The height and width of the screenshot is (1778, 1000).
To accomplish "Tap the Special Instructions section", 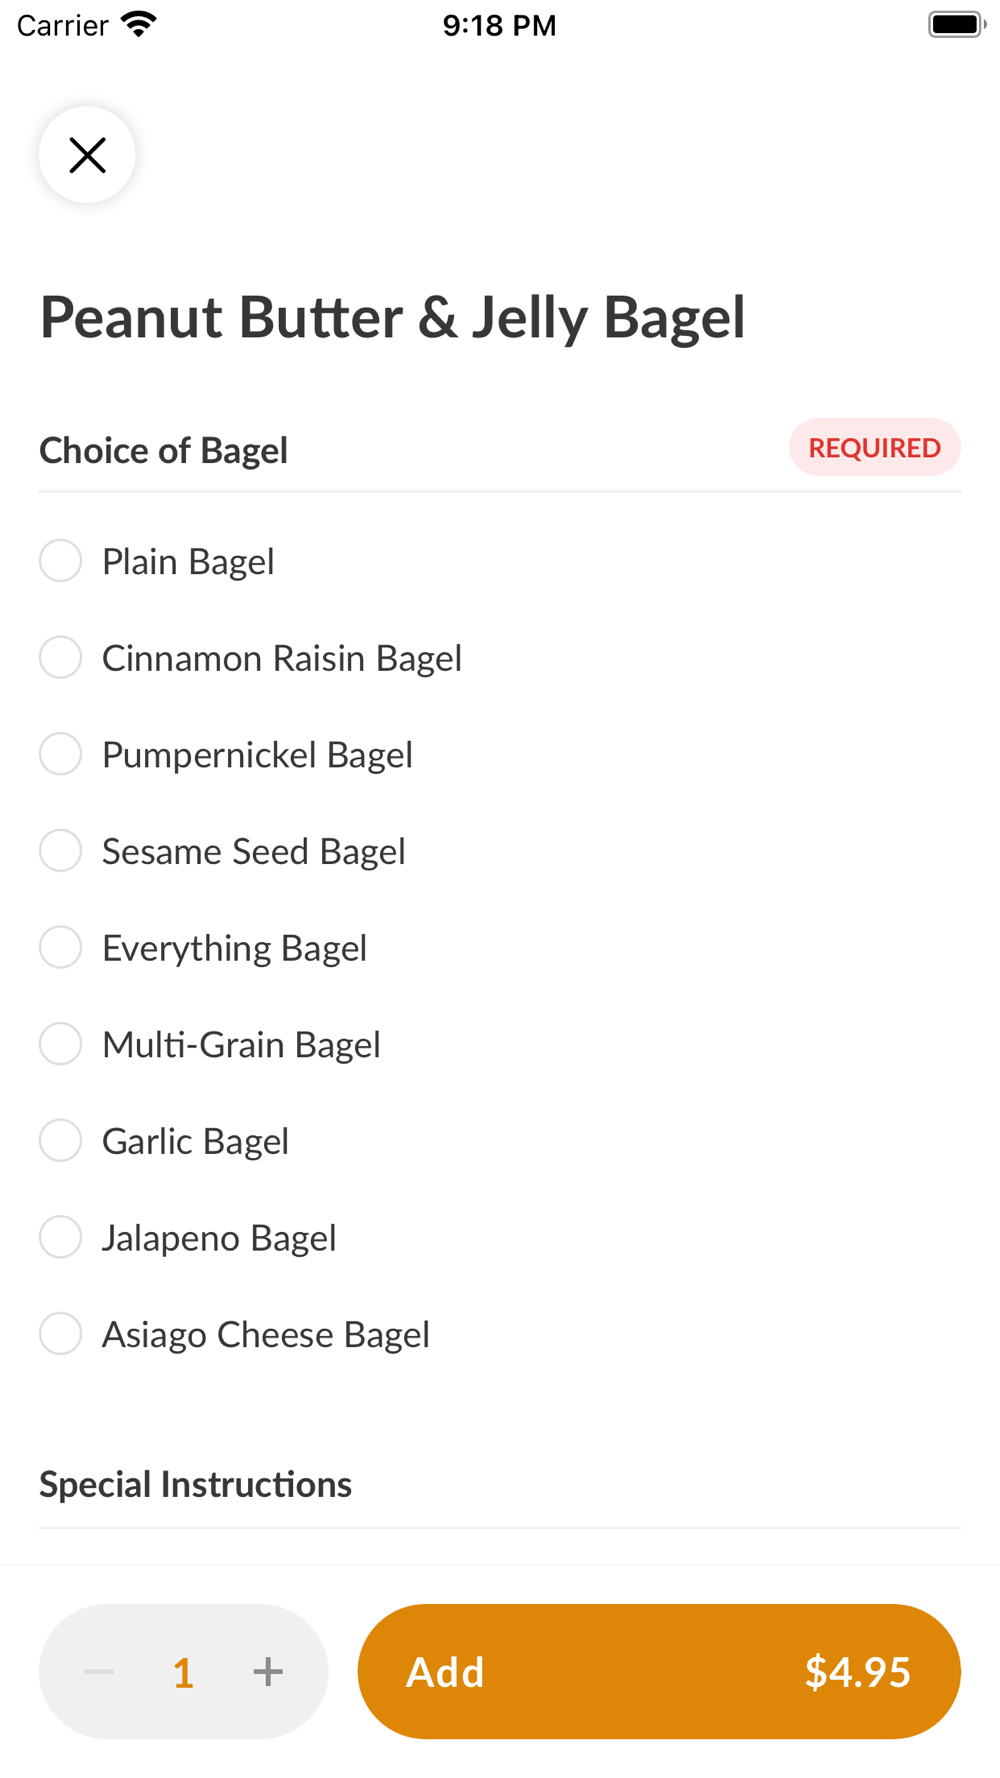I will pyautogui.click(x=196, y=1485).
